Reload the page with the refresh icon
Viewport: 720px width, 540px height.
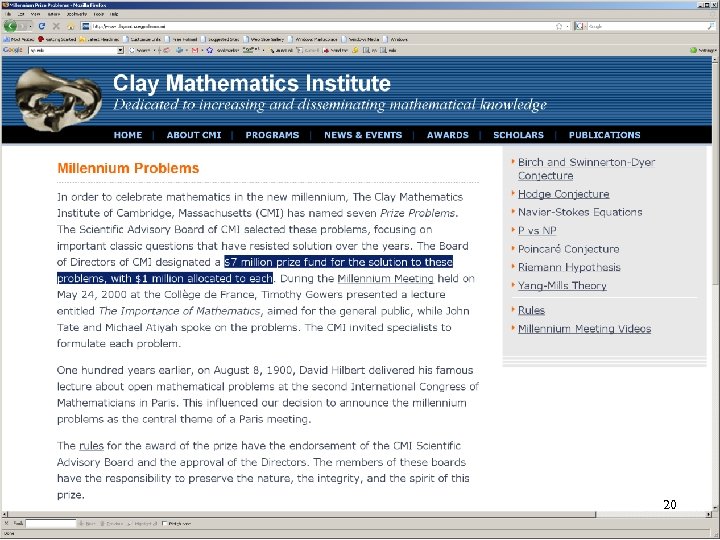point(42,26)
